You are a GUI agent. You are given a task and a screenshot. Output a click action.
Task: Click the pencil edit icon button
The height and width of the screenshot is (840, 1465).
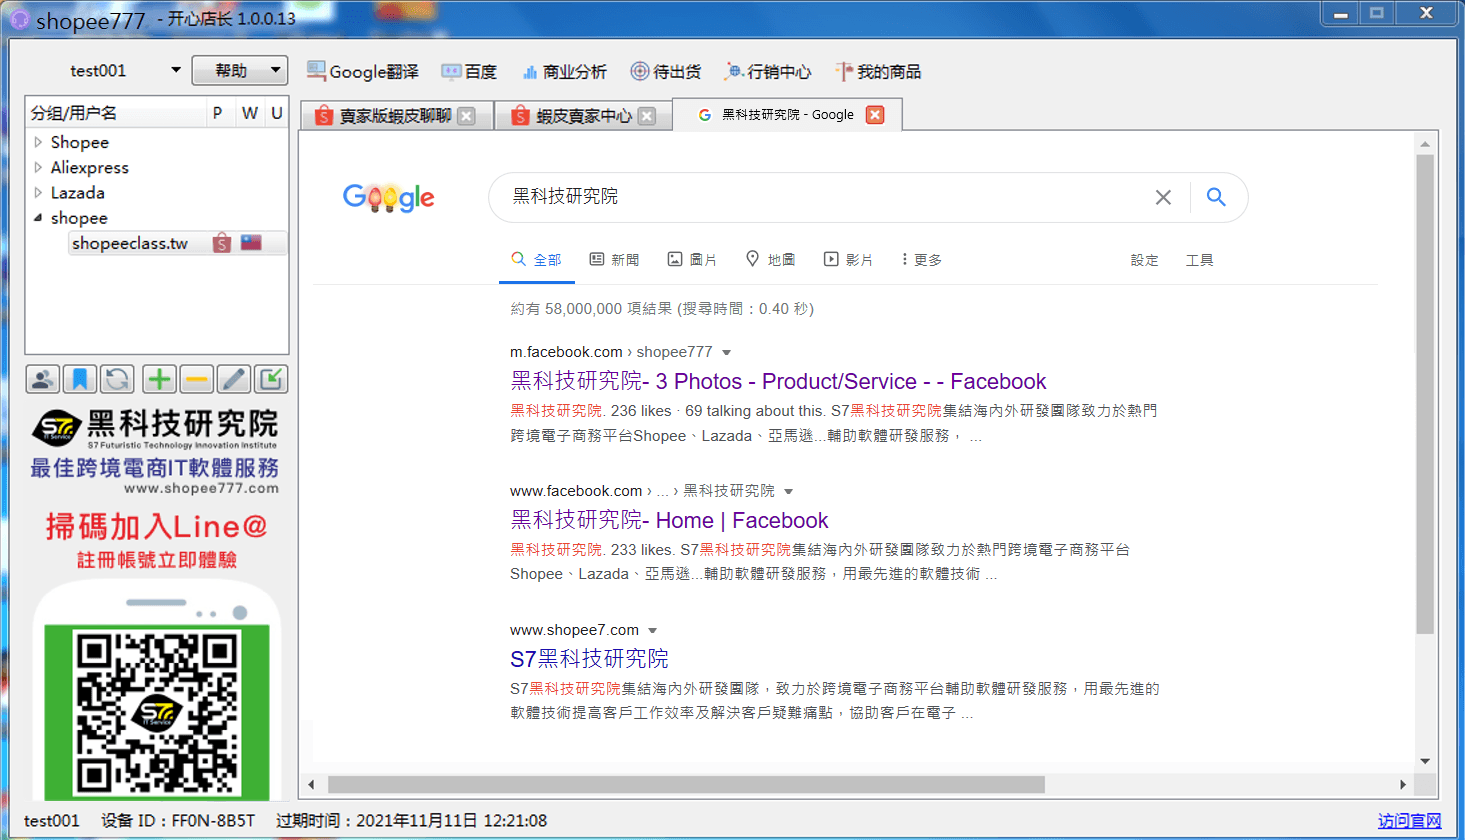click(234, 379)
